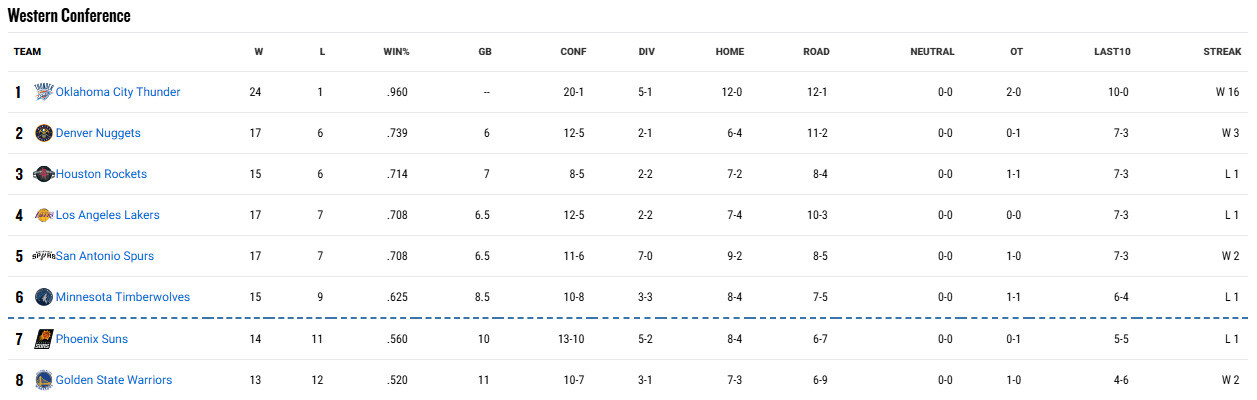Open the Golden State Warriors link

tap(114, 380)
